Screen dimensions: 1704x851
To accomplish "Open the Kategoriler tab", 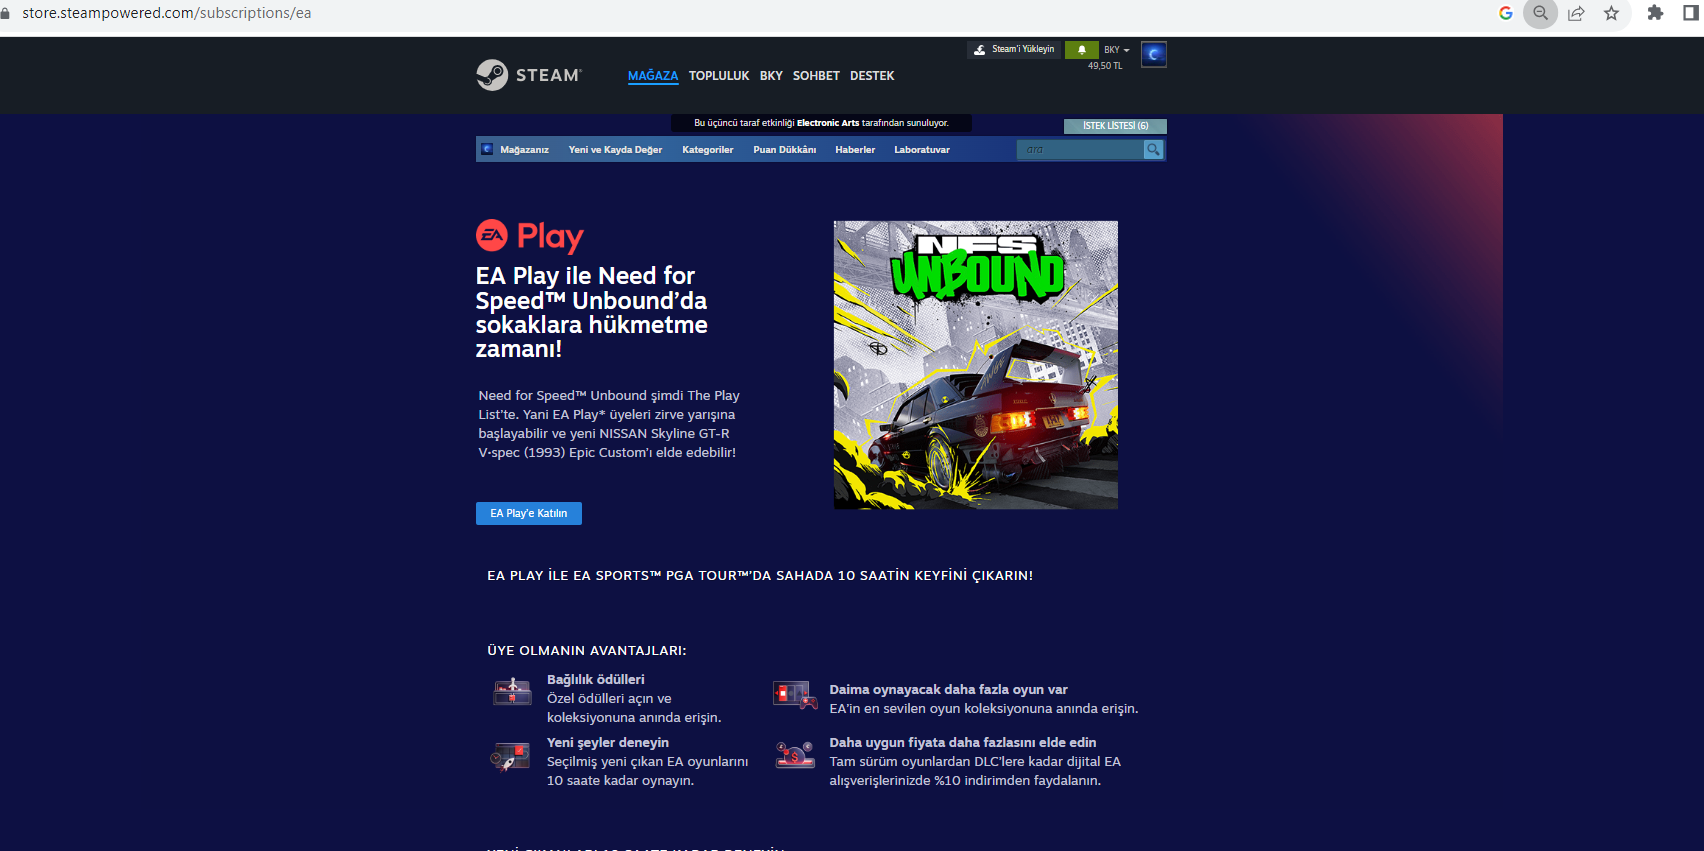I will [708, 150].
